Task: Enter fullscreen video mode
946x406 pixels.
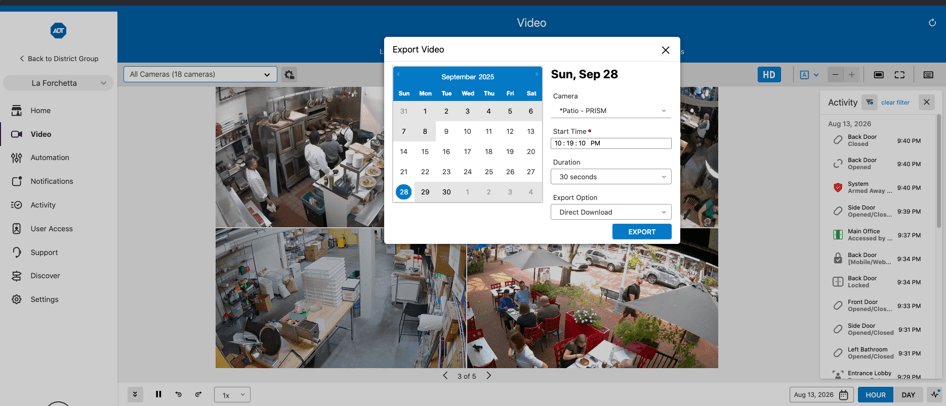Action: pos(899,75)
